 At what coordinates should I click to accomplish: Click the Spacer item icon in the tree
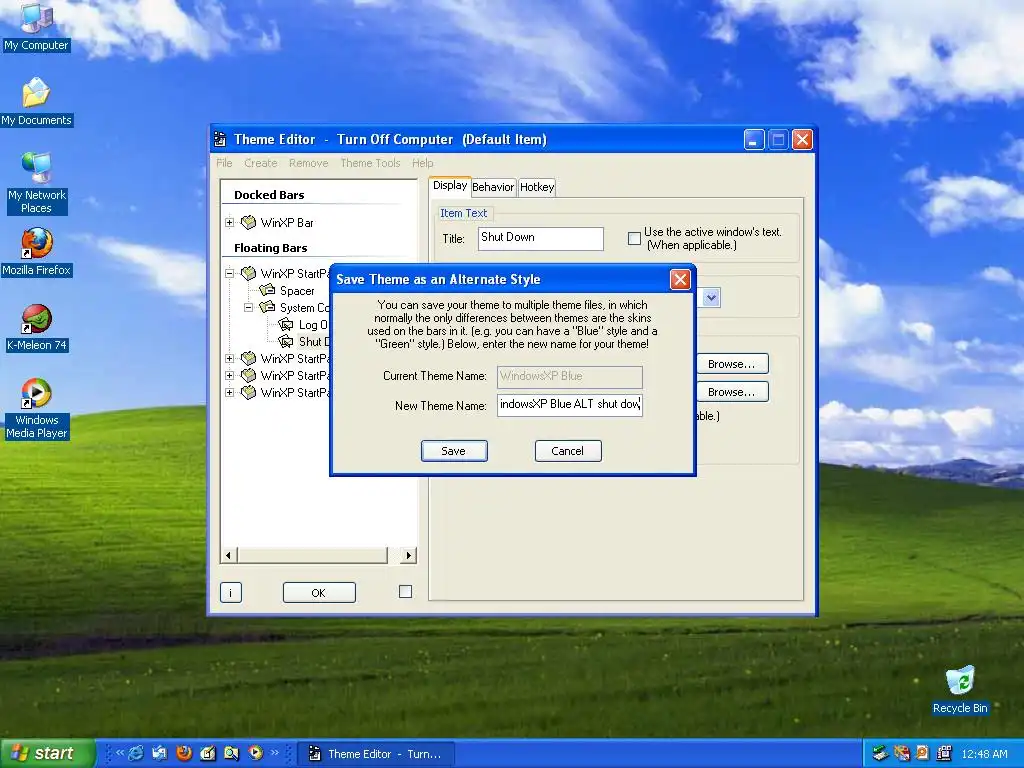[268, 291]
